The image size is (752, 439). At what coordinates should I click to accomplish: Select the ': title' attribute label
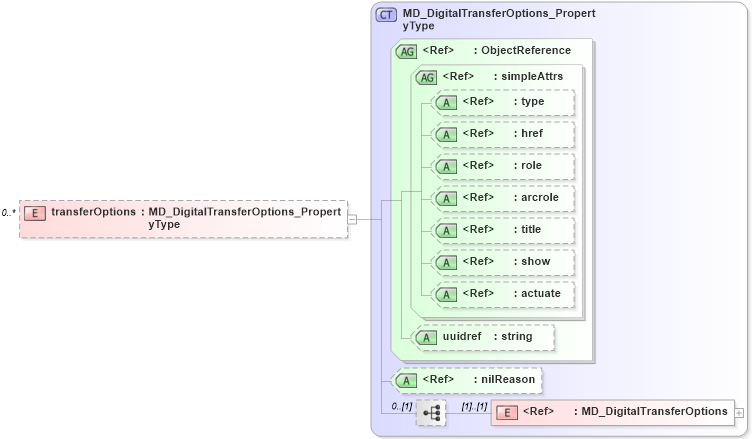[528, 229]
